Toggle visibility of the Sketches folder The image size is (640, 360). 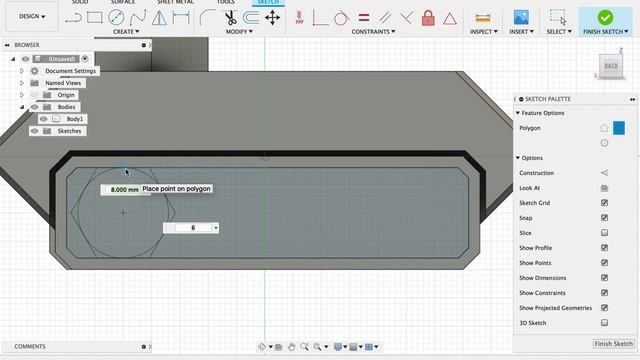click(x=35, y=131)
